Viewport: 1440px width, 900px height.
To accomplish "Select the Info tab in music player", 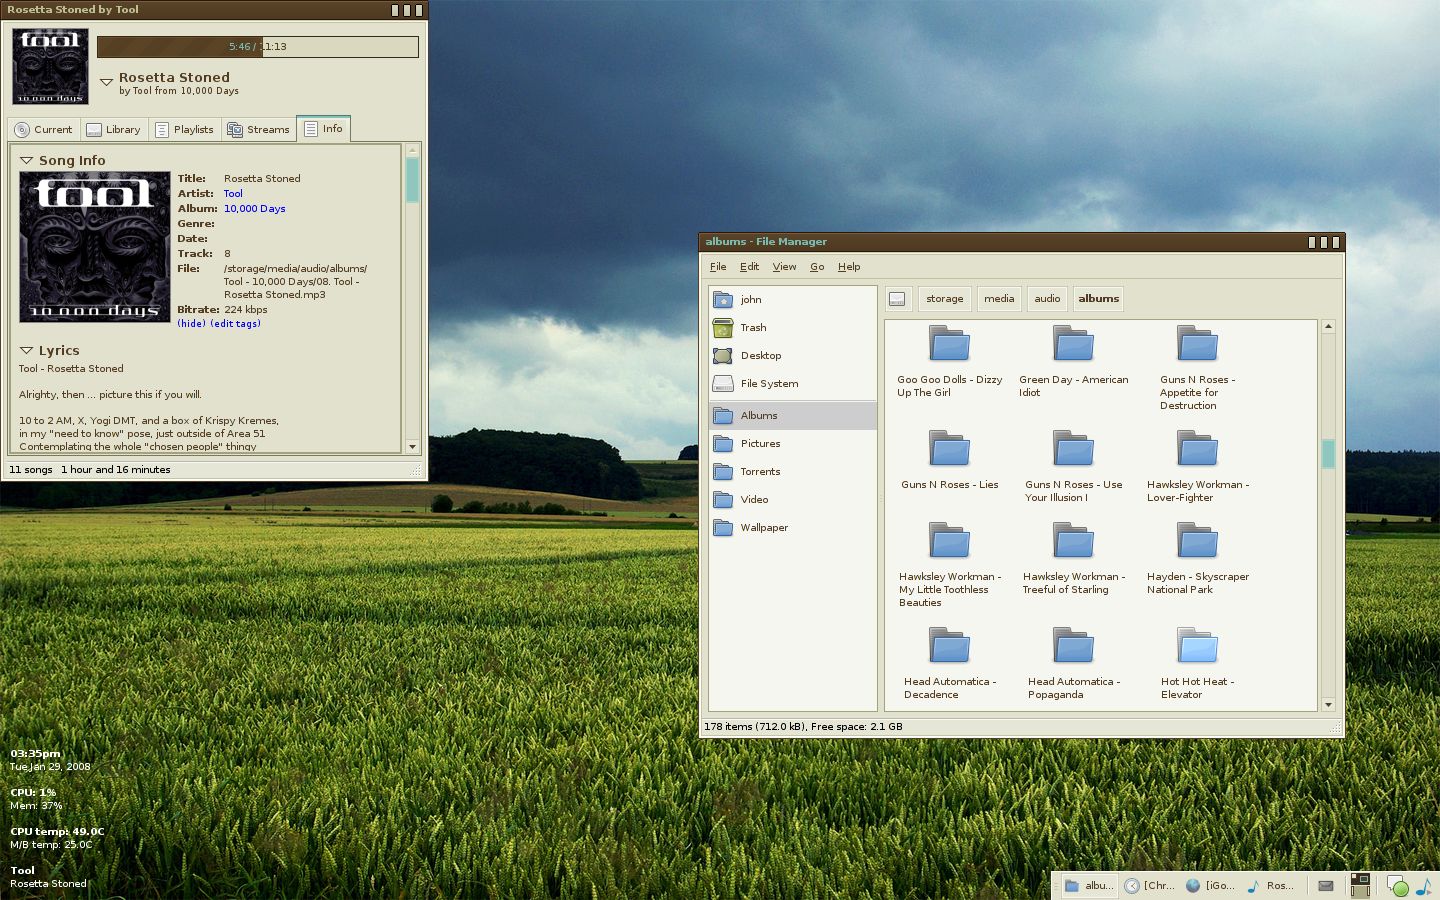I will 323,128.
